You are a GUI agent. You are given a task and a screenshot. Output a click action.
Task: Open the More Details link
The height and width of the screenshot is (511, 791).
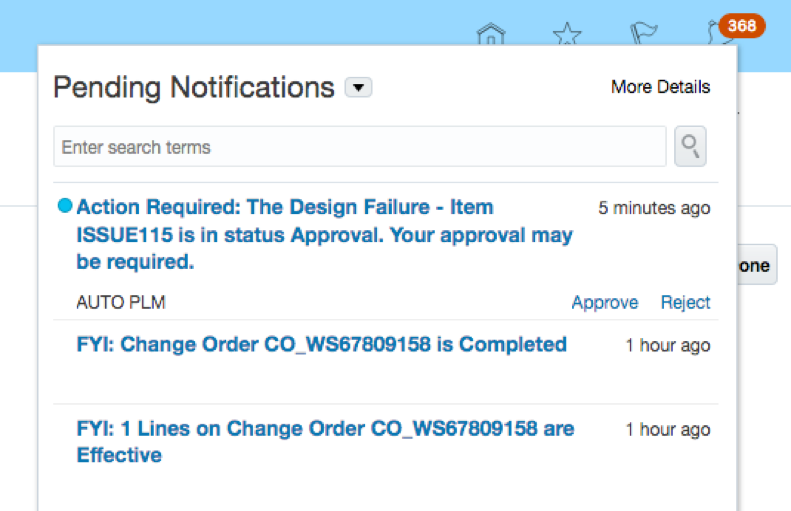pos(660,87)
